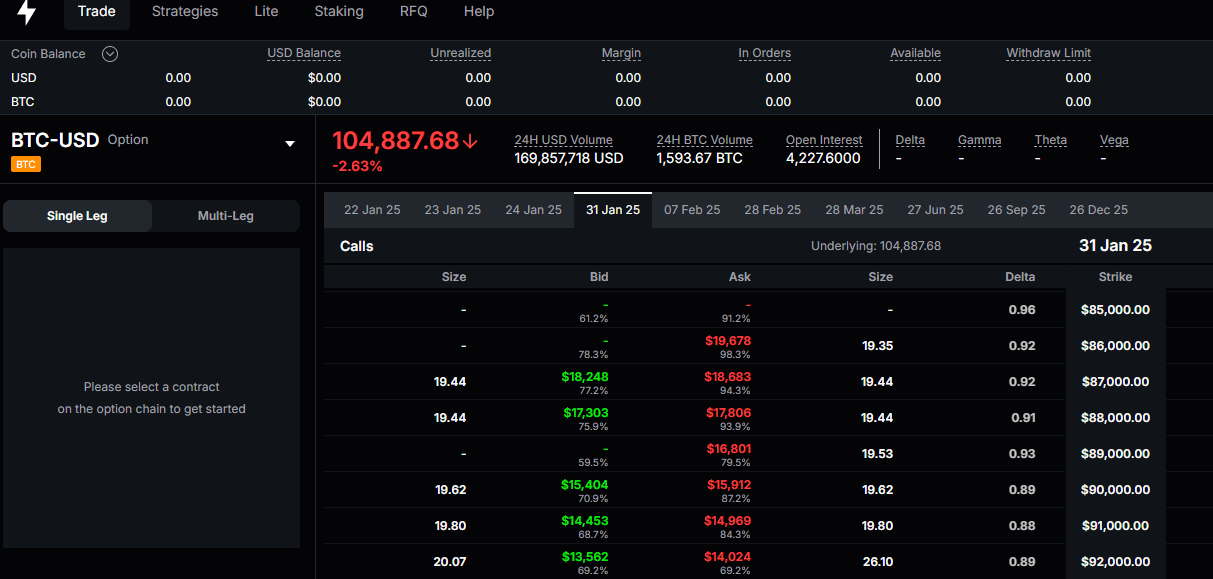Select the 22 Jan 25 expiry tab
The height and width of the screenshot is (579, 1213).
372,210
